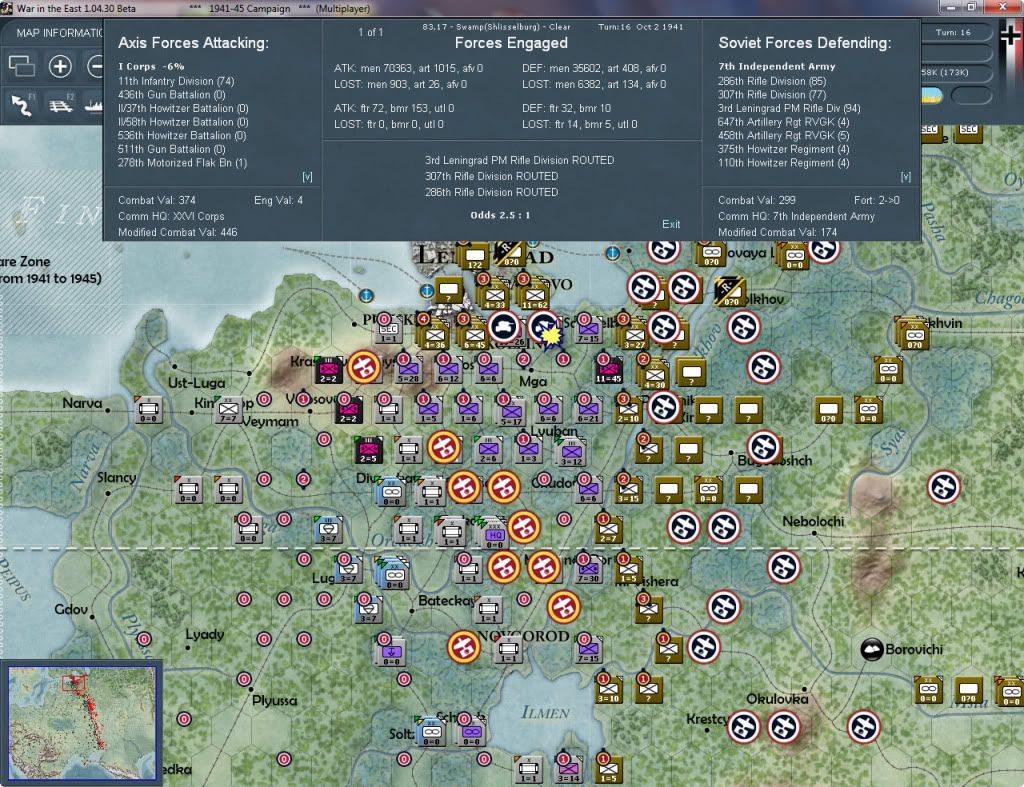Select the Axis 7=7 counter near Veymarn

click(228, 410)
